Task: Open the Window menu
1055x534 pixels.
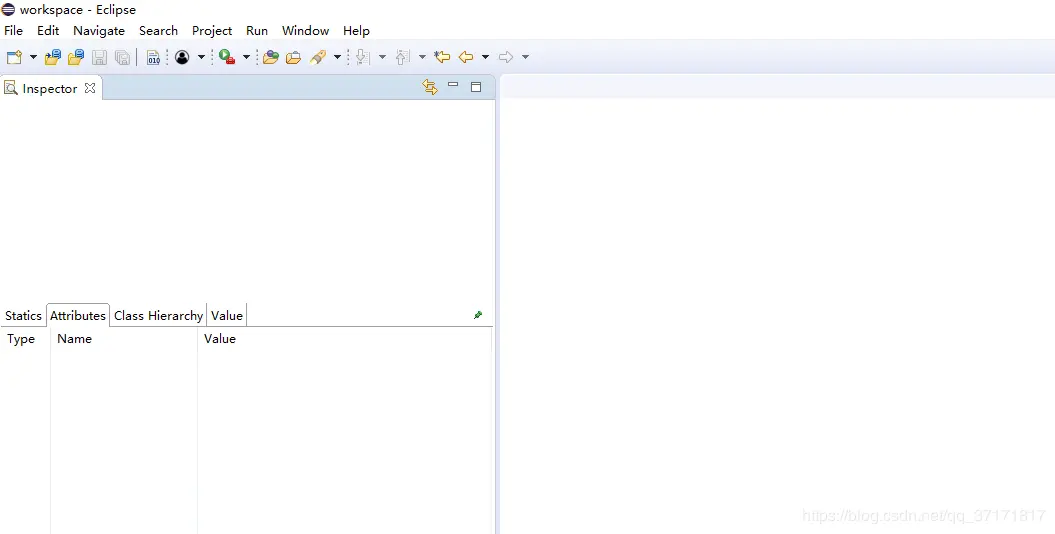Action: (x=305, y=31)
